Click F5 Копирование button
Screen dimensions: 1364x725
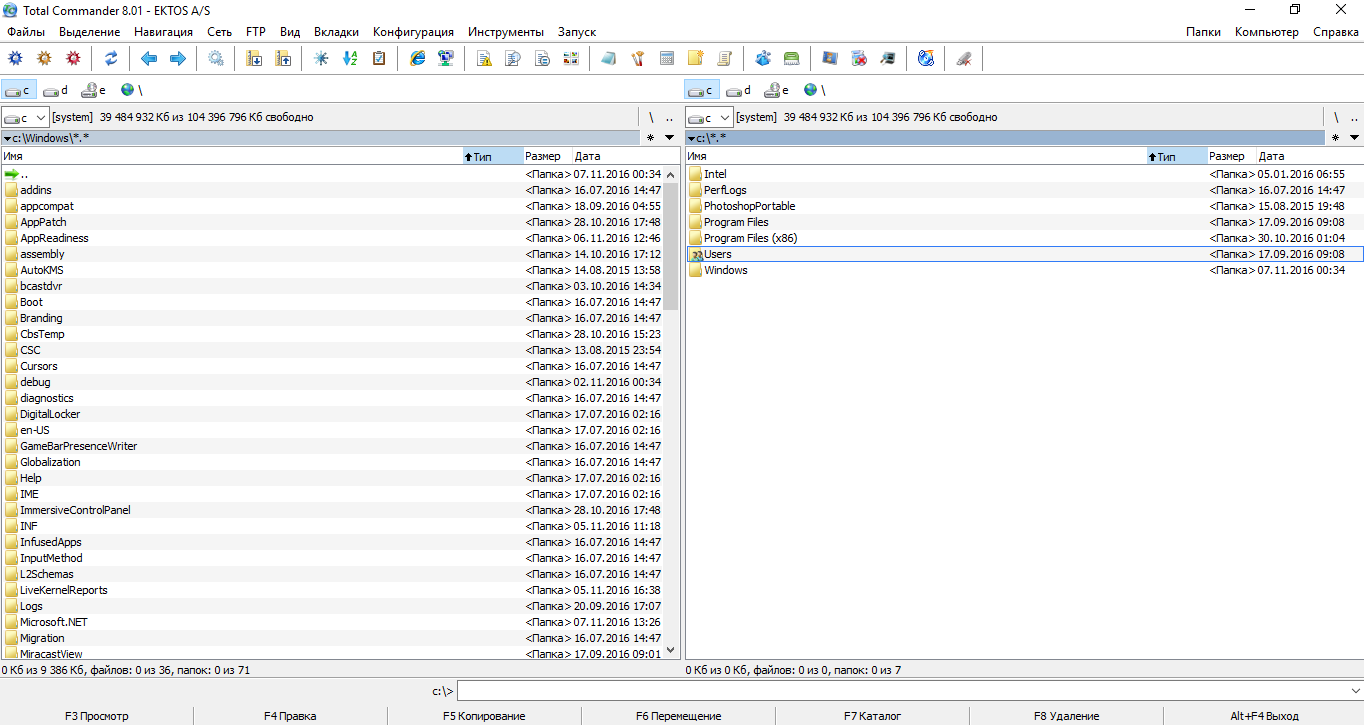click(484, 716)
